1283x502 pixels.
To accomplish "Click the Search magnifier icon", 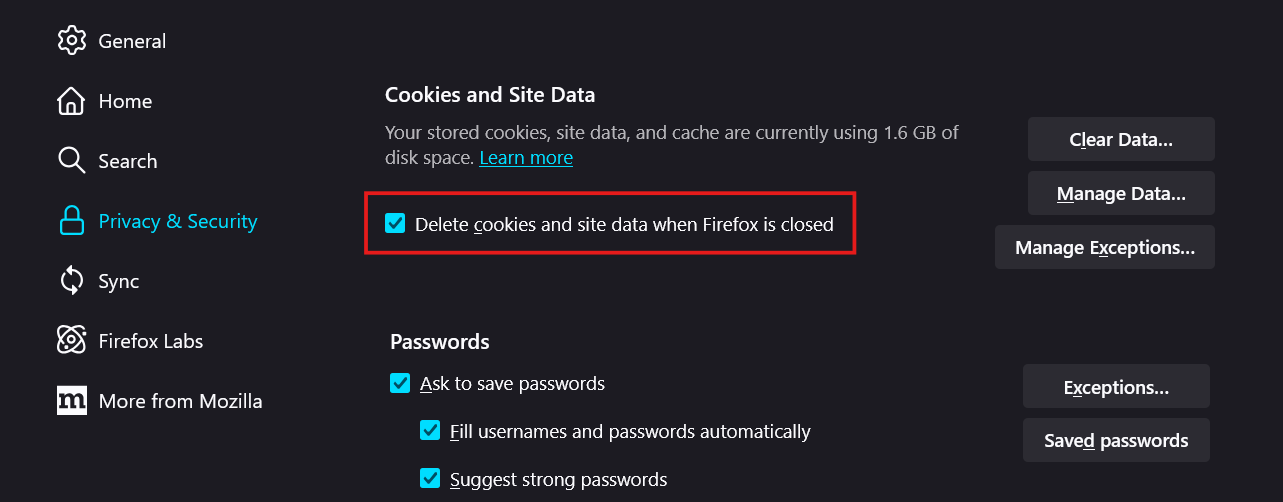I will [x=72, y=161].
